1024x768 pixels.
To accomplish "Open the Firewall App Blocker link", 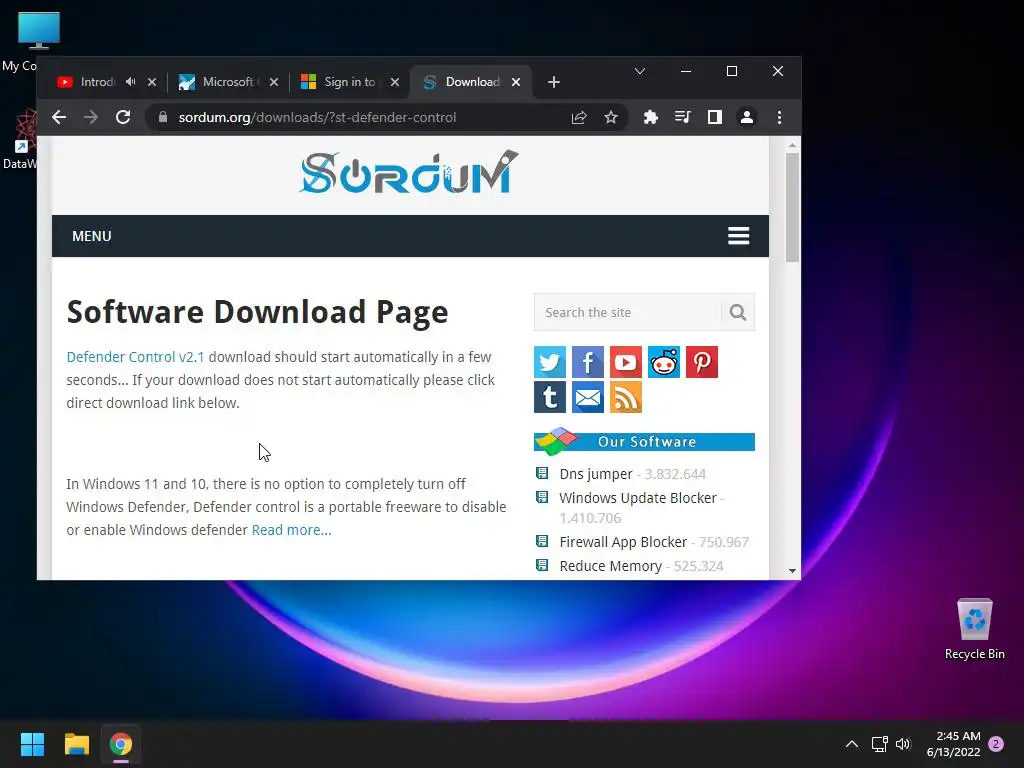I will point(623,542).
